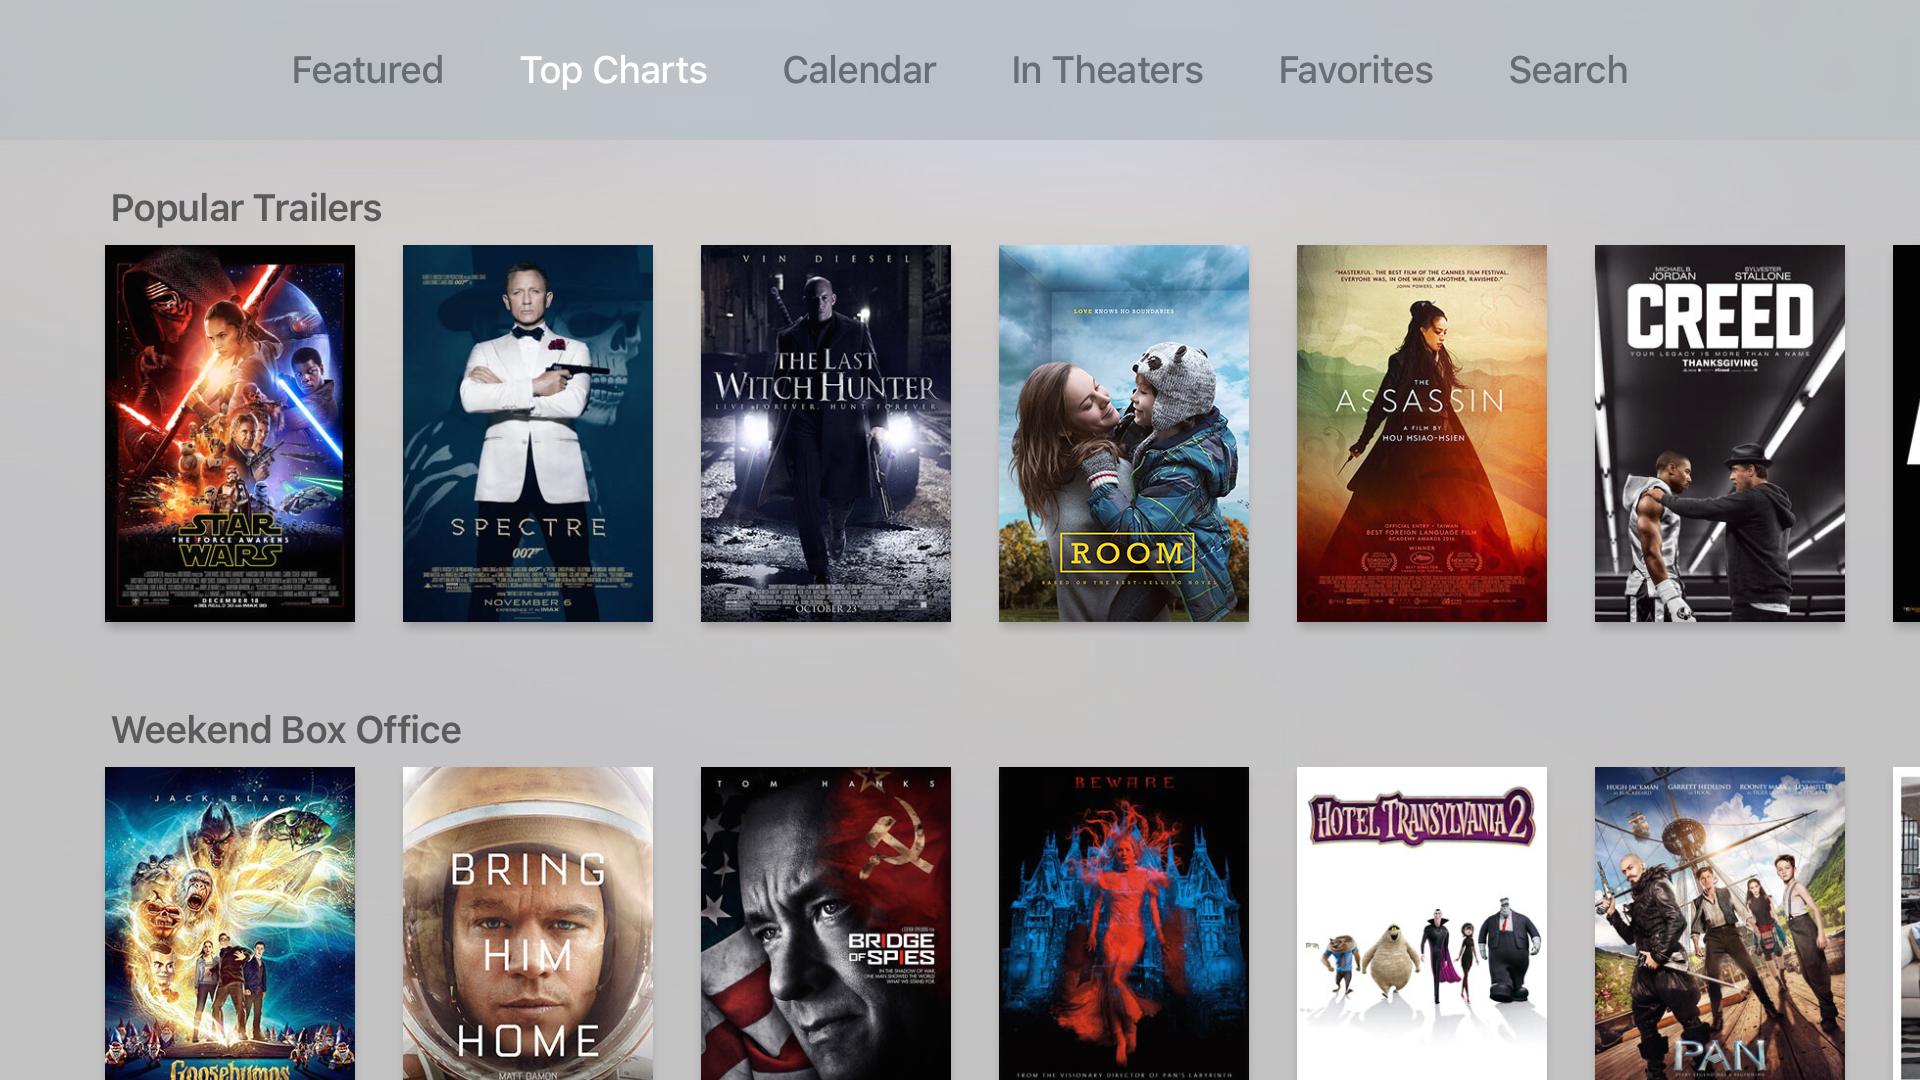Open The Assassin movie poster
The height and width of the screenshot is (1080, 1920).
(x=1422, y=433)
